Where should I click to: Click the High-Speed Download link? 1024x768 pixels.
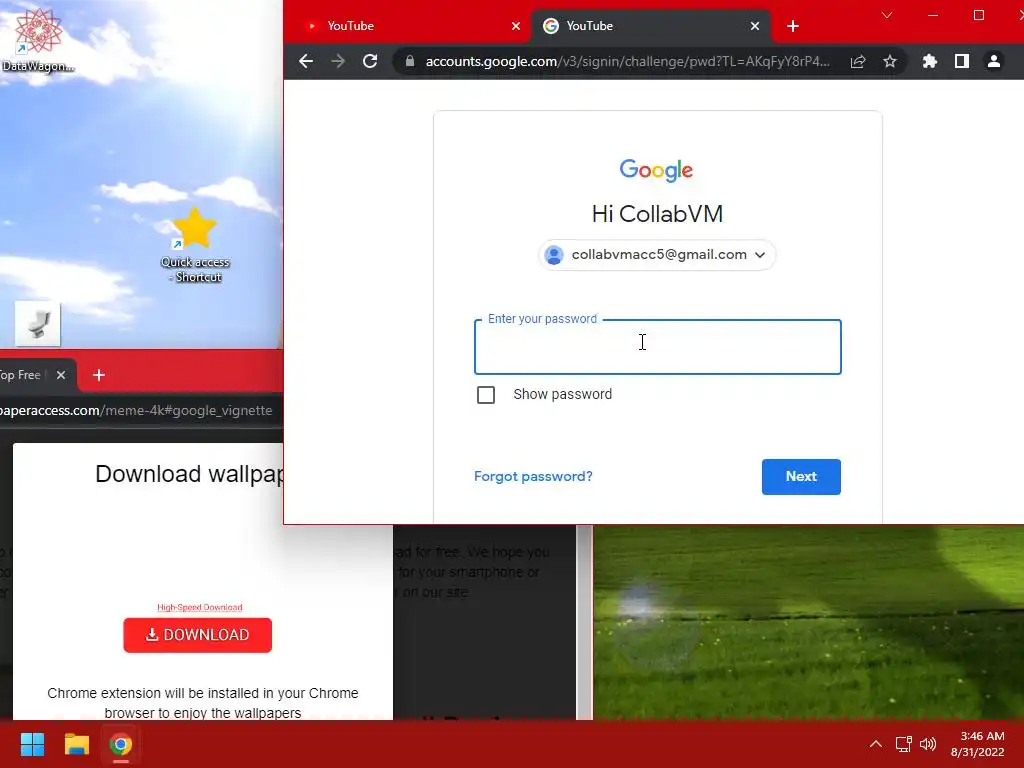200,607
